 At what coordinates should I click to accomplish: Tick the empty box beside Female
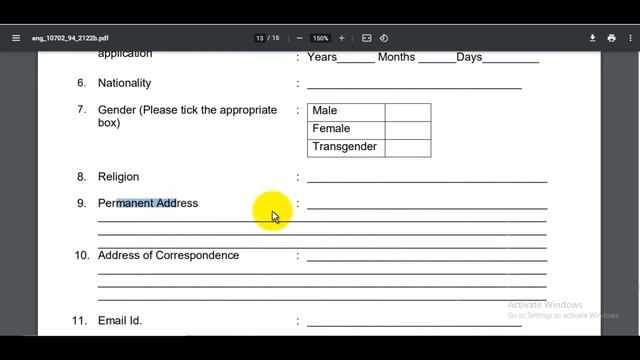(408, 130)
